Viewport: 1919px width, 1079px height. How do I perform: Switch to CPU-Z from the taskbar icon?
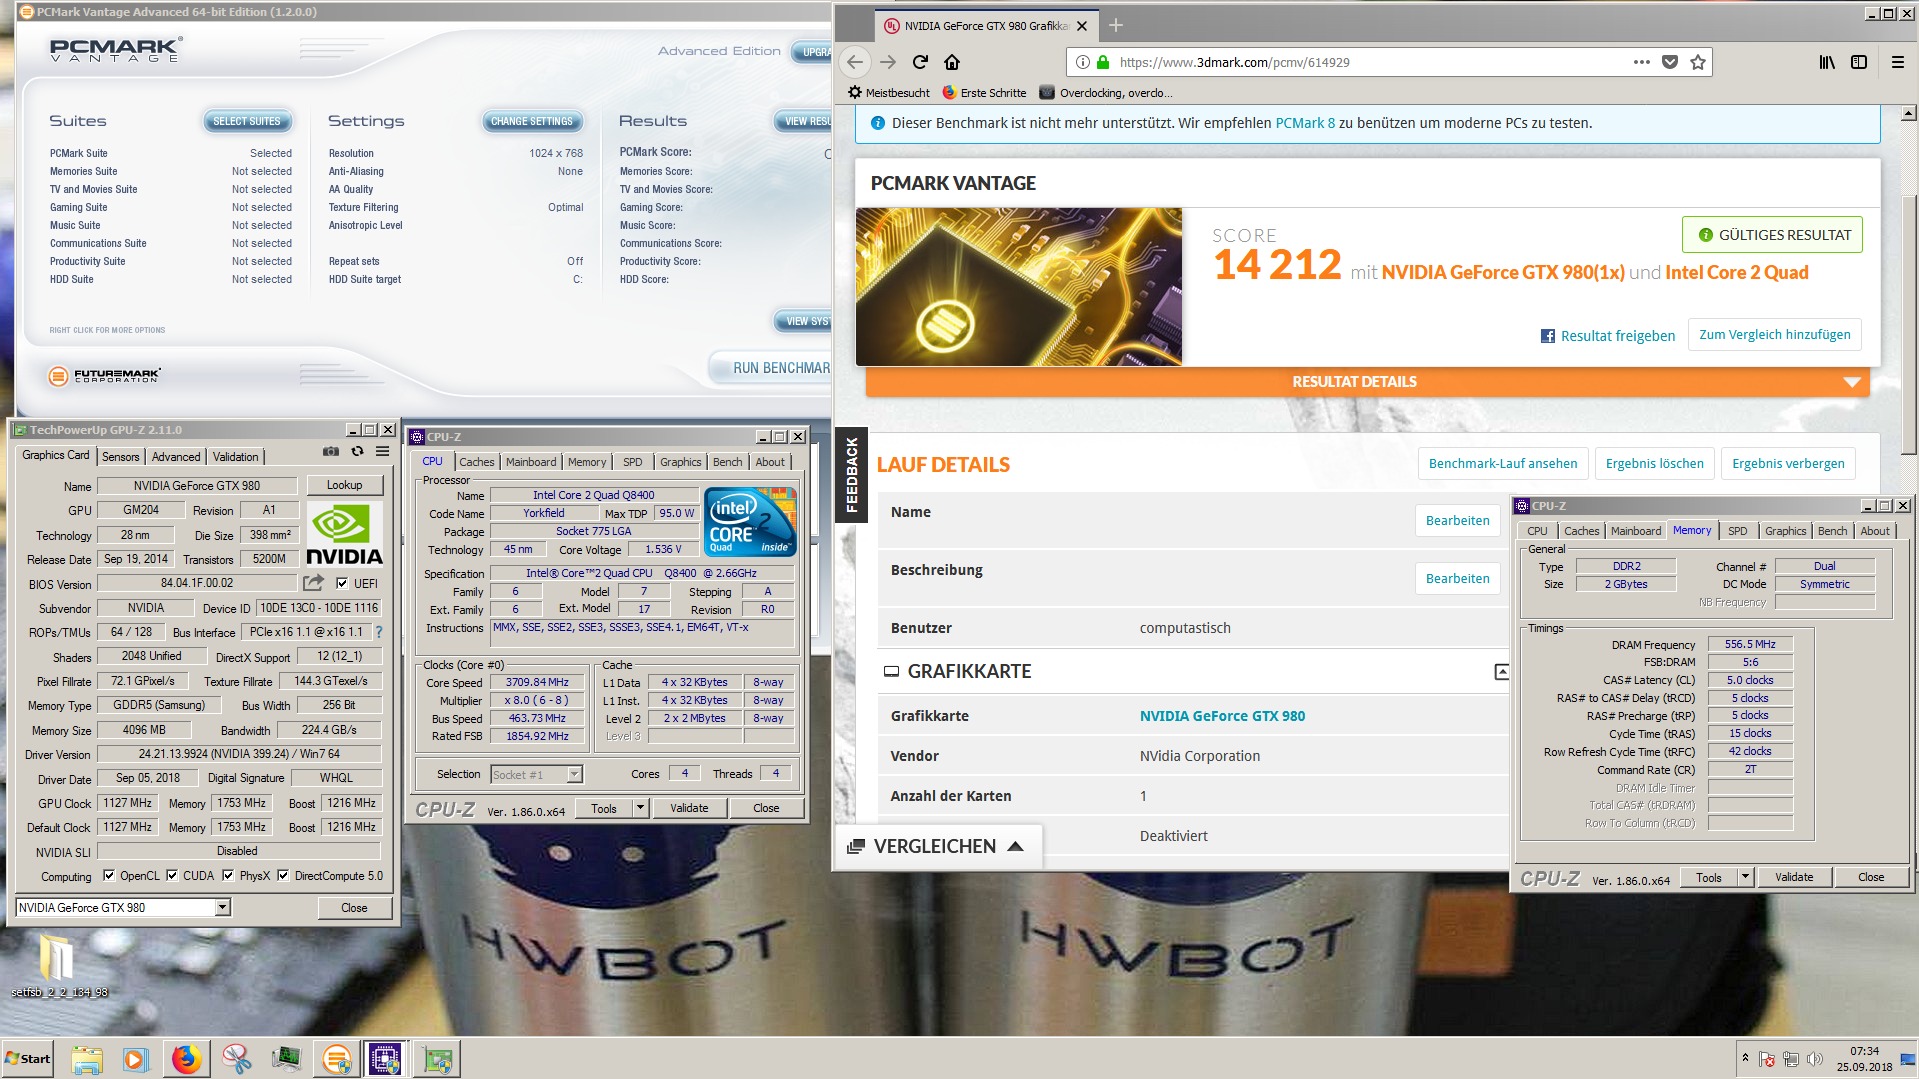[x=385, y=1059]
